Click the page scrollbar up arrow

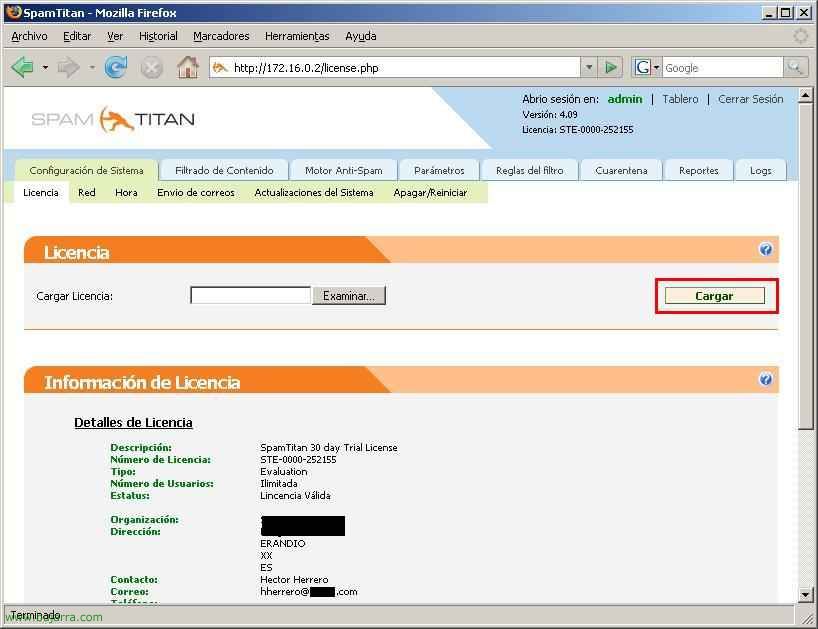[805, 95]
